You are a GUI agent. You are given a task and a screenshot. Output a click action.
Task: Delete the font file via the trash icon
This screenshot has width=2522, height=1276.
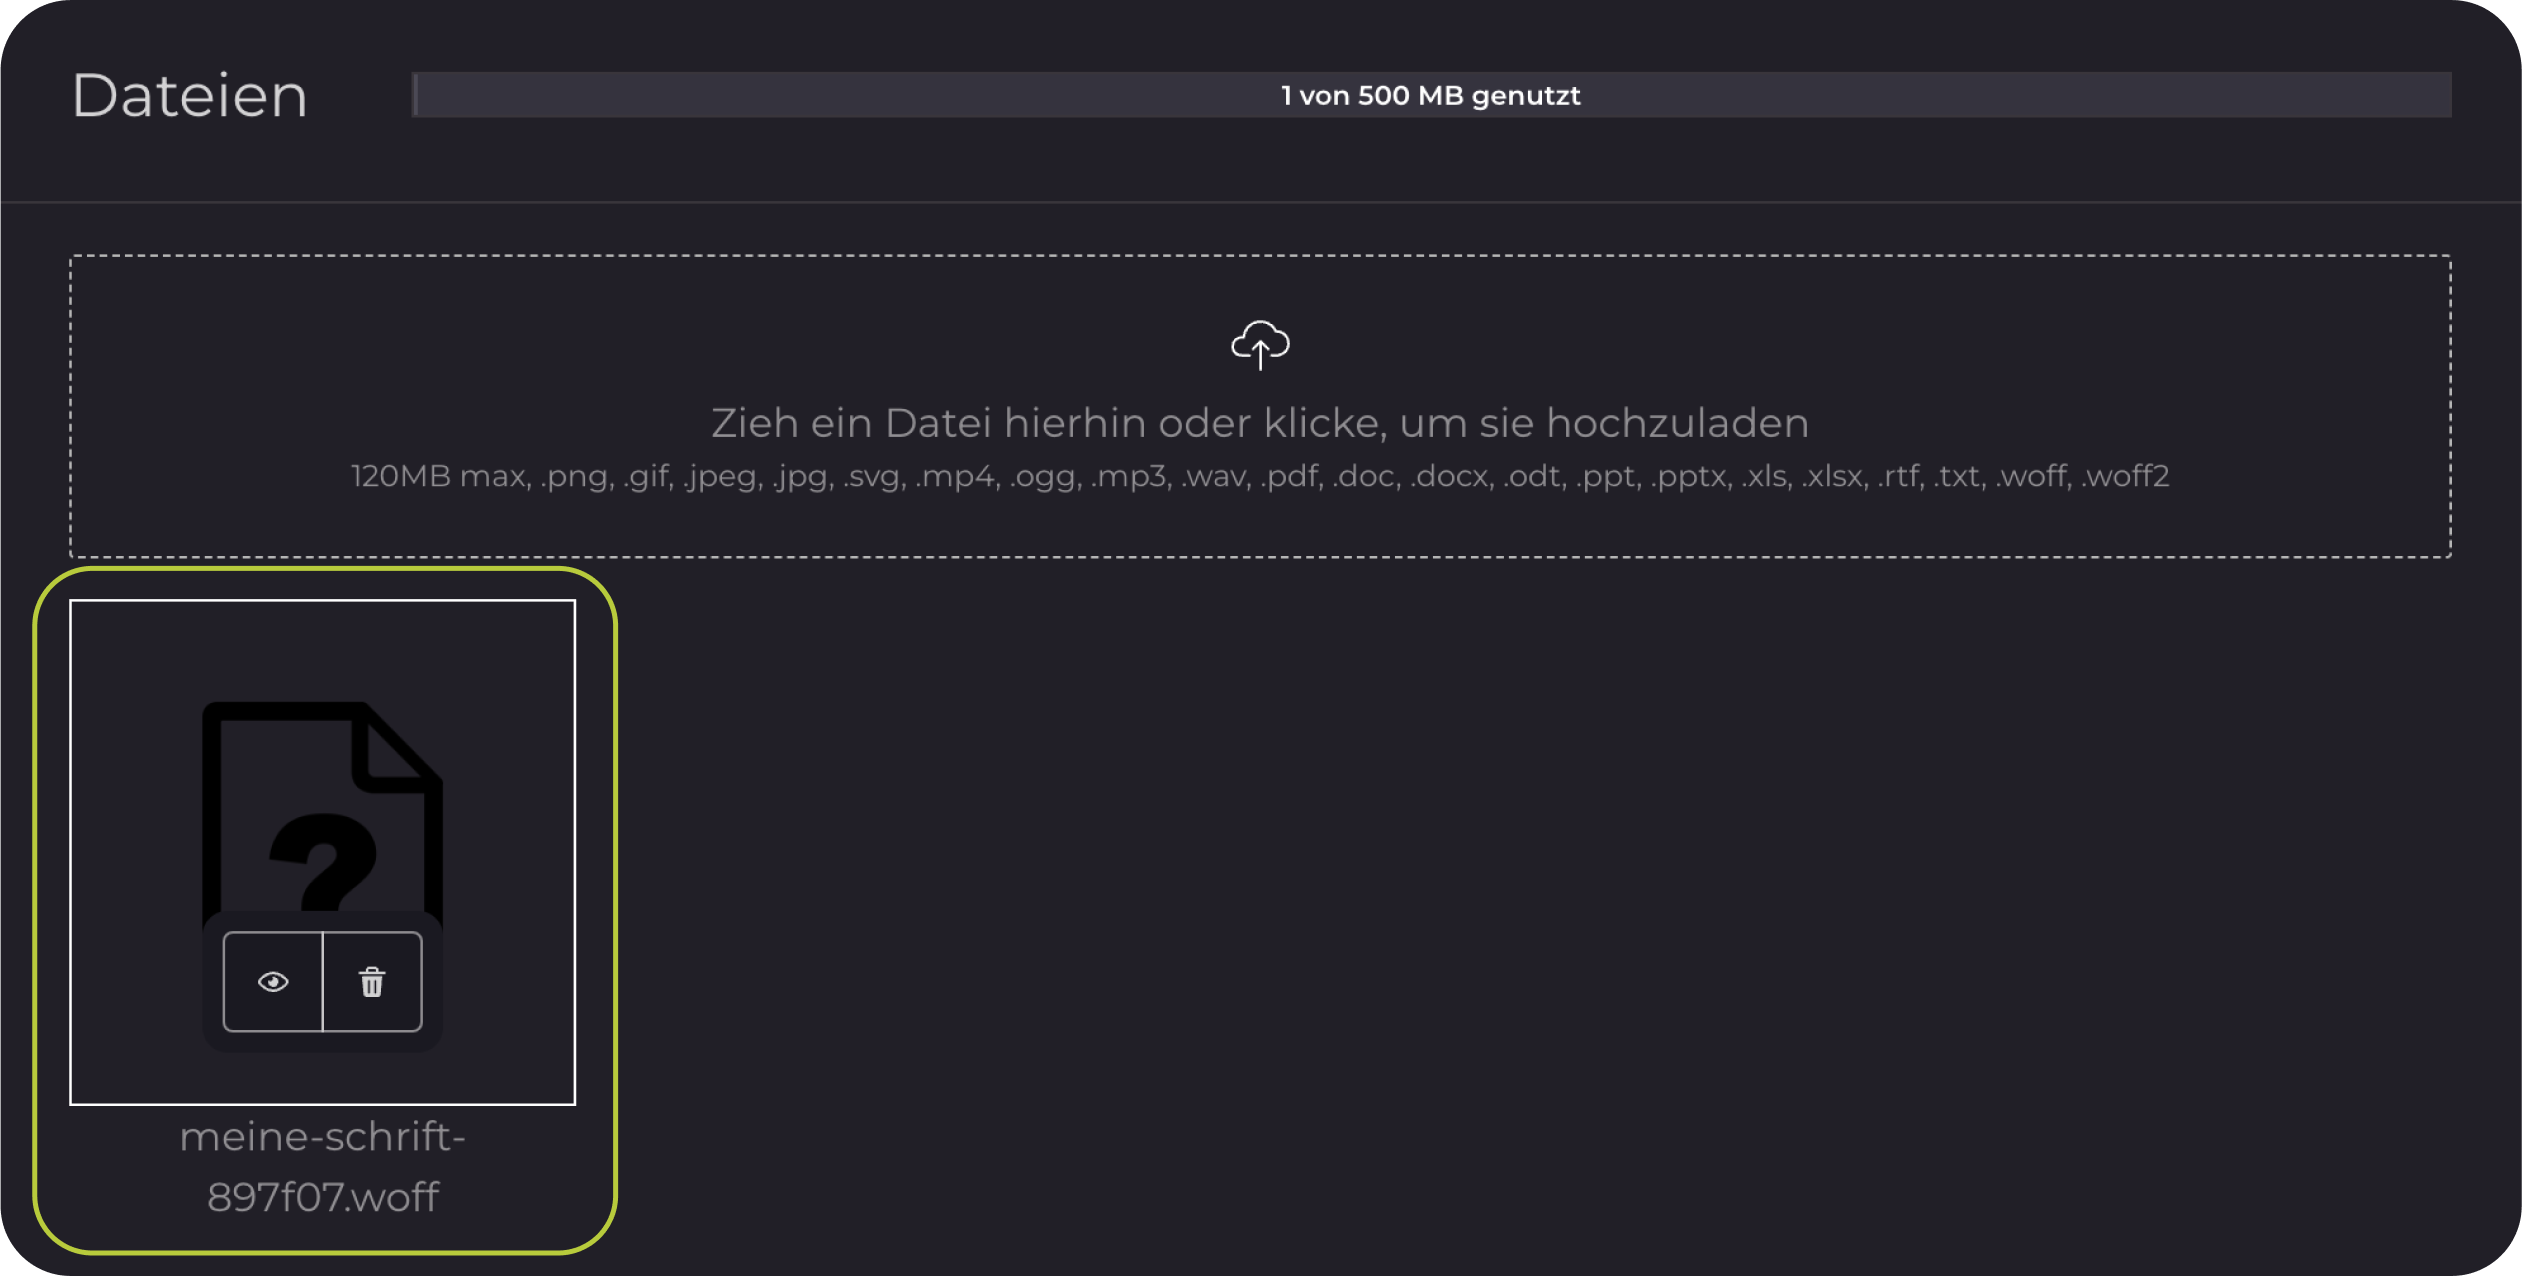click(372, 982)
